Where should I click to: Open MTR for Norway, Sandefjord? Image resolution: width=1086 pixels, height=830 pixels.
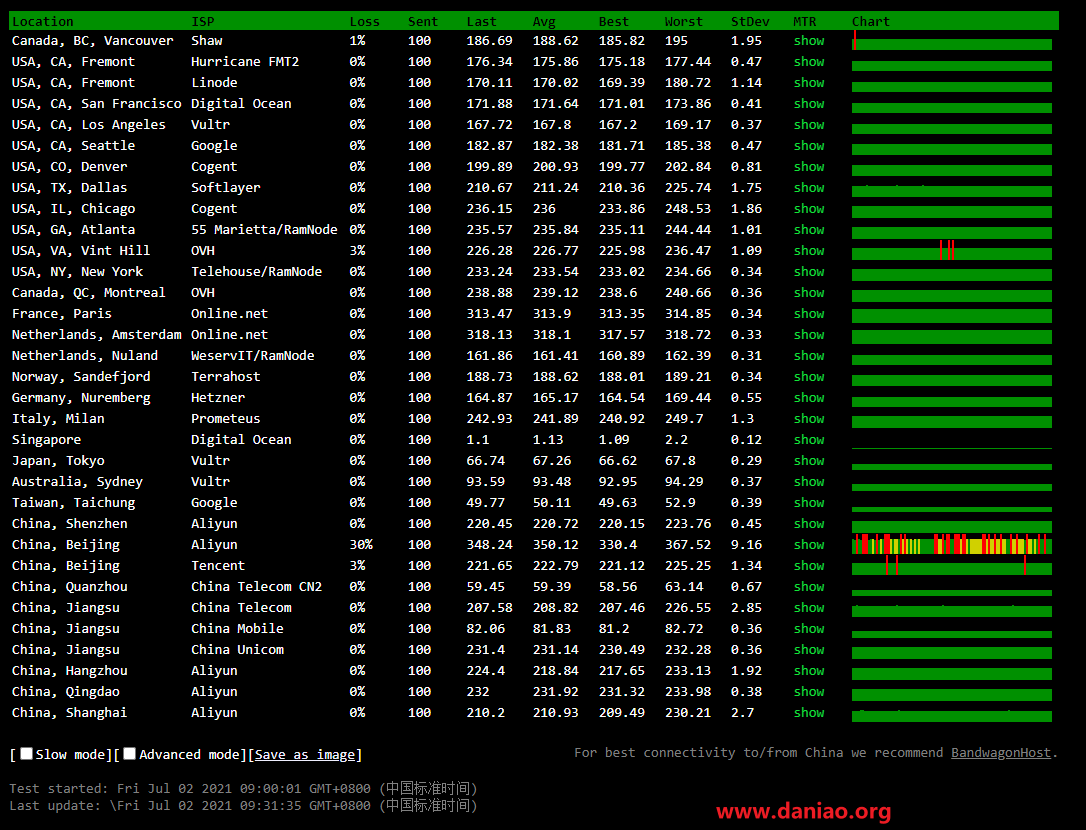[x=809, y=377]
